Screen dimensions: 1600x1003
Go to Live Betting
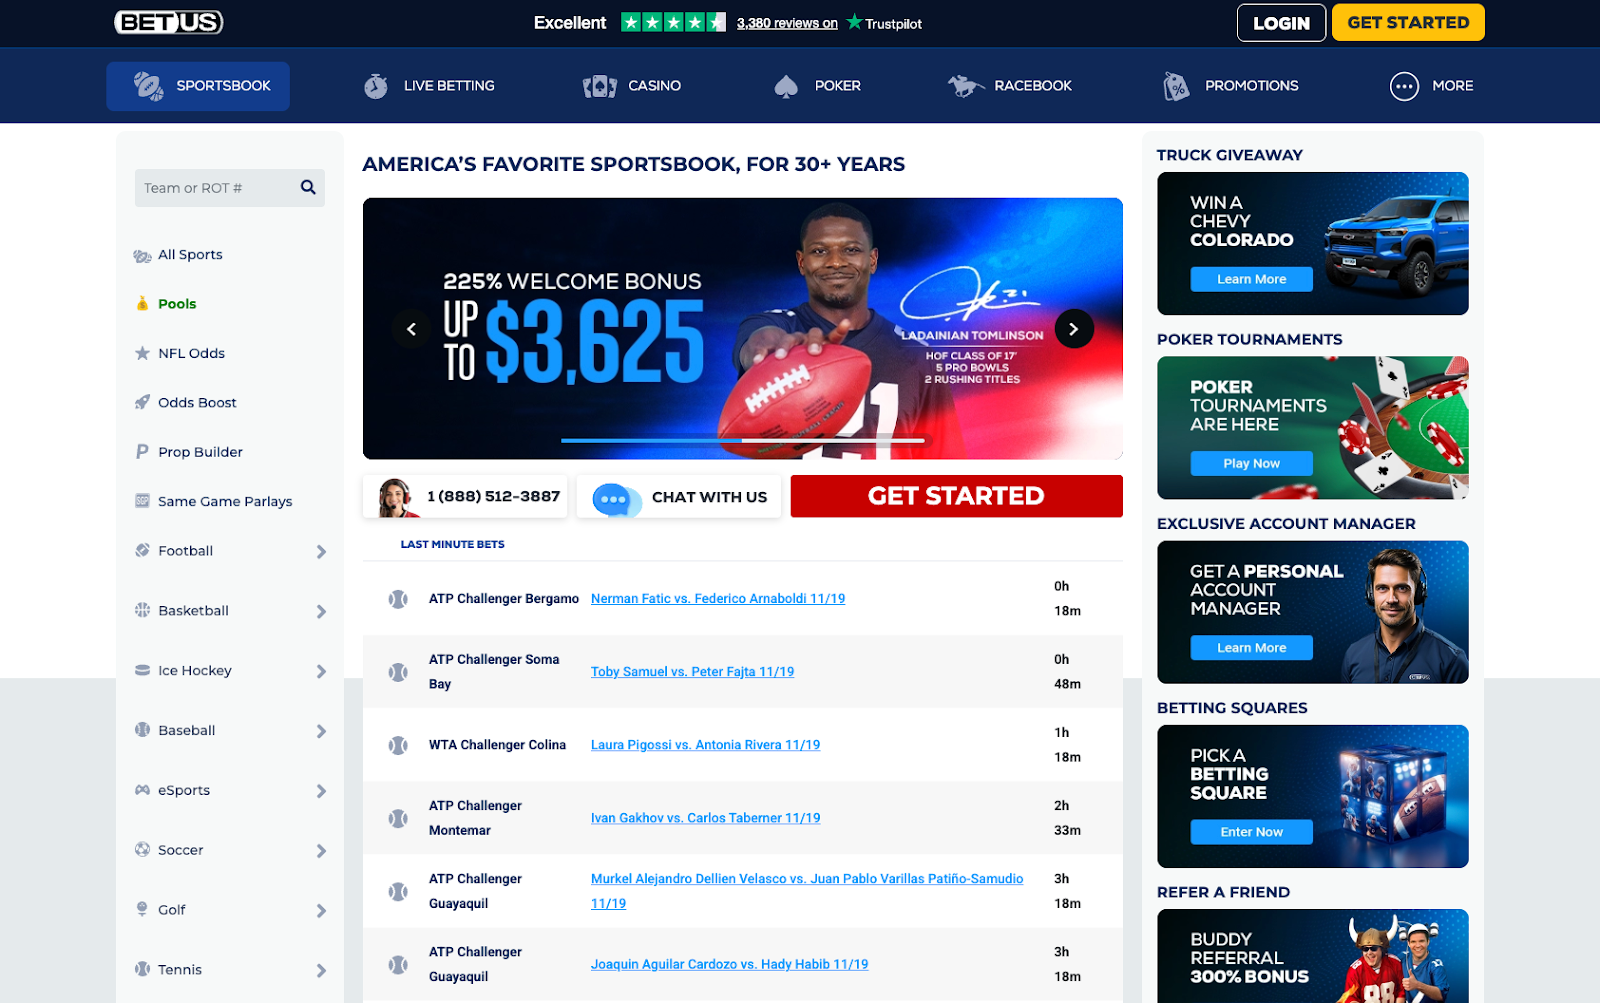pos(429,86)
